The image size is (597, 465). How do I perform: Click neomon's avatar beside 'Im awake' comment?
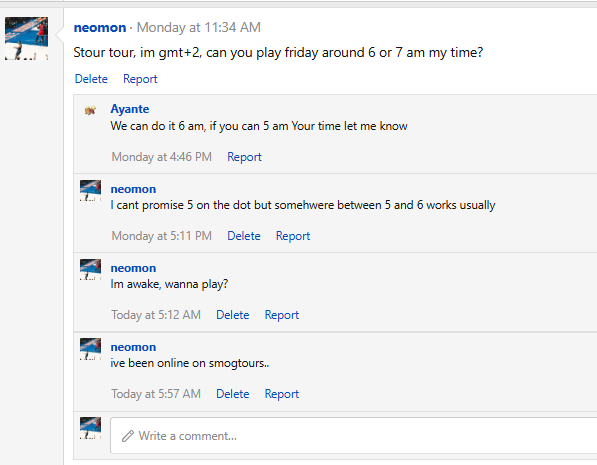click(x=90, y=270)
